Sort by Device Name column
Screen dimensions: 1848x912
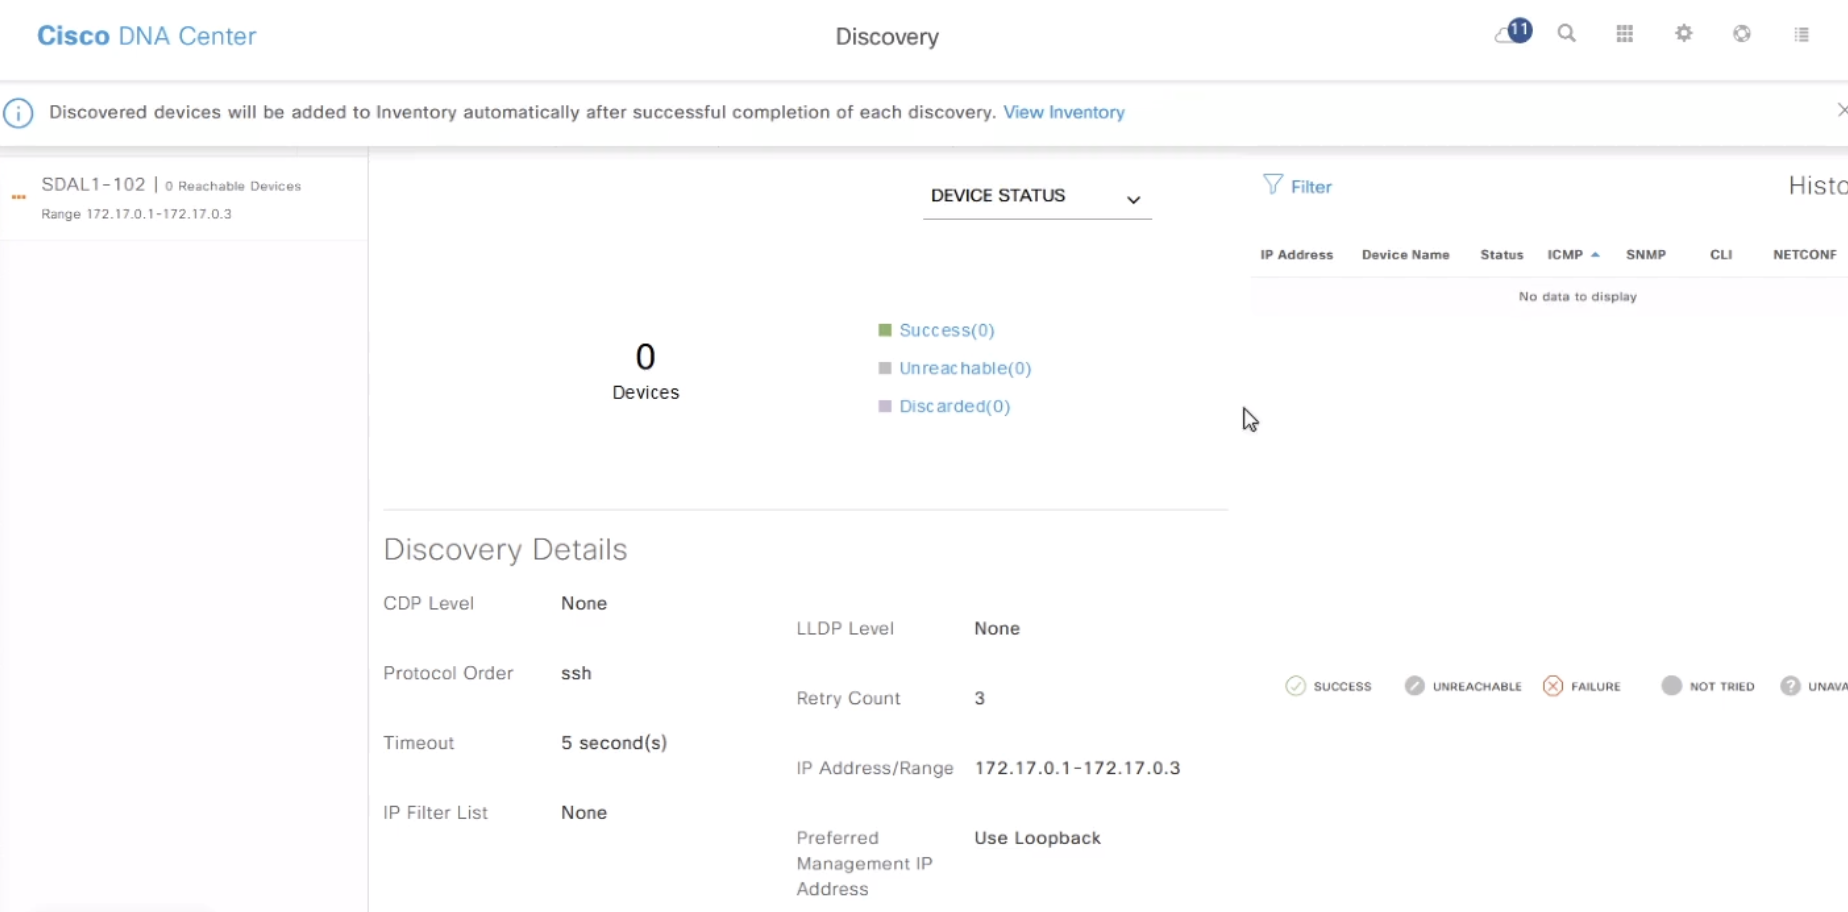[1405, 255]
